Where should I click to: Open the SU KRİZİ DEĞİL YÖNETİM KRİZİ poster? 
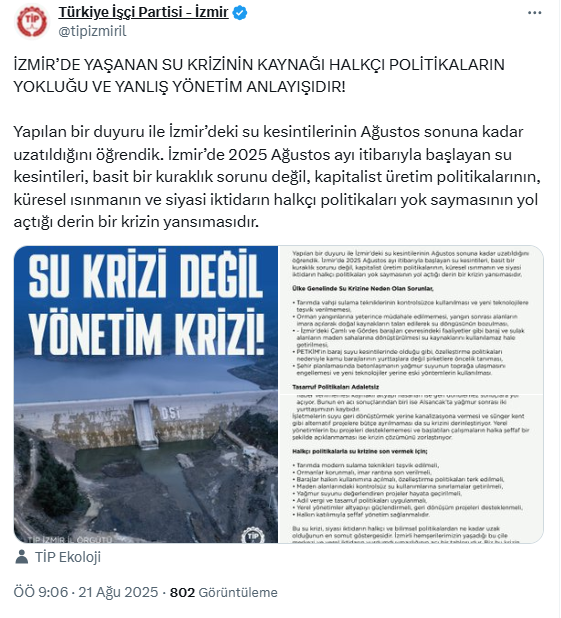[x=146, y=394]
